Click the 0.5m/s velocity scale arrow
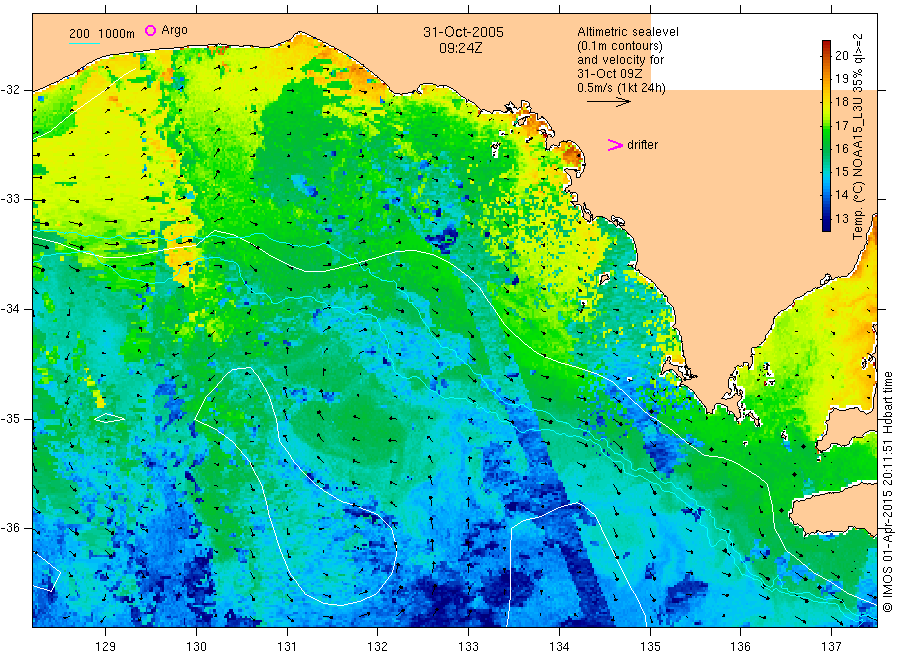The height and width of the screenshot is (660, 900). pos(608,102)
